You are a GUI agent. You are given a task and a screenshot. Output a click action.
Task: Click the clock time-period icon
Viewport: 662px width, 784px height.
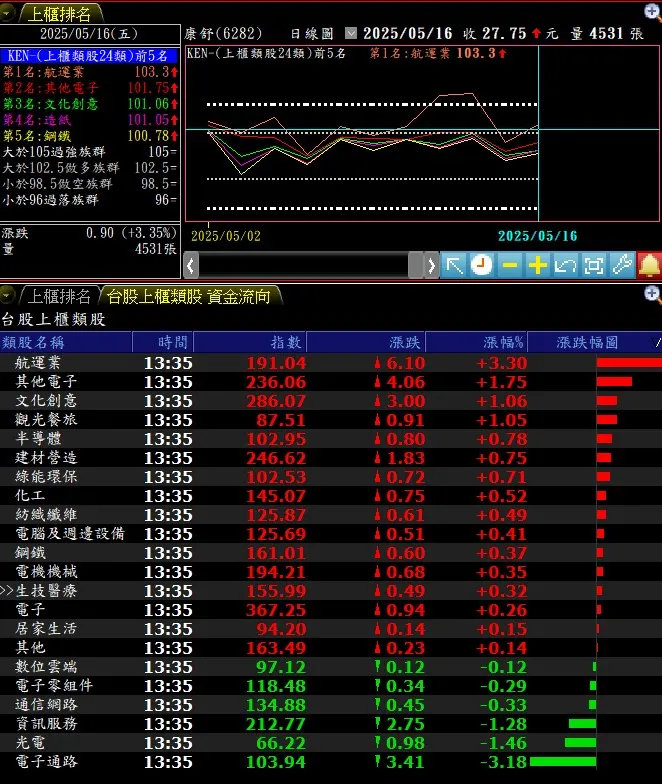pos(482,265)
